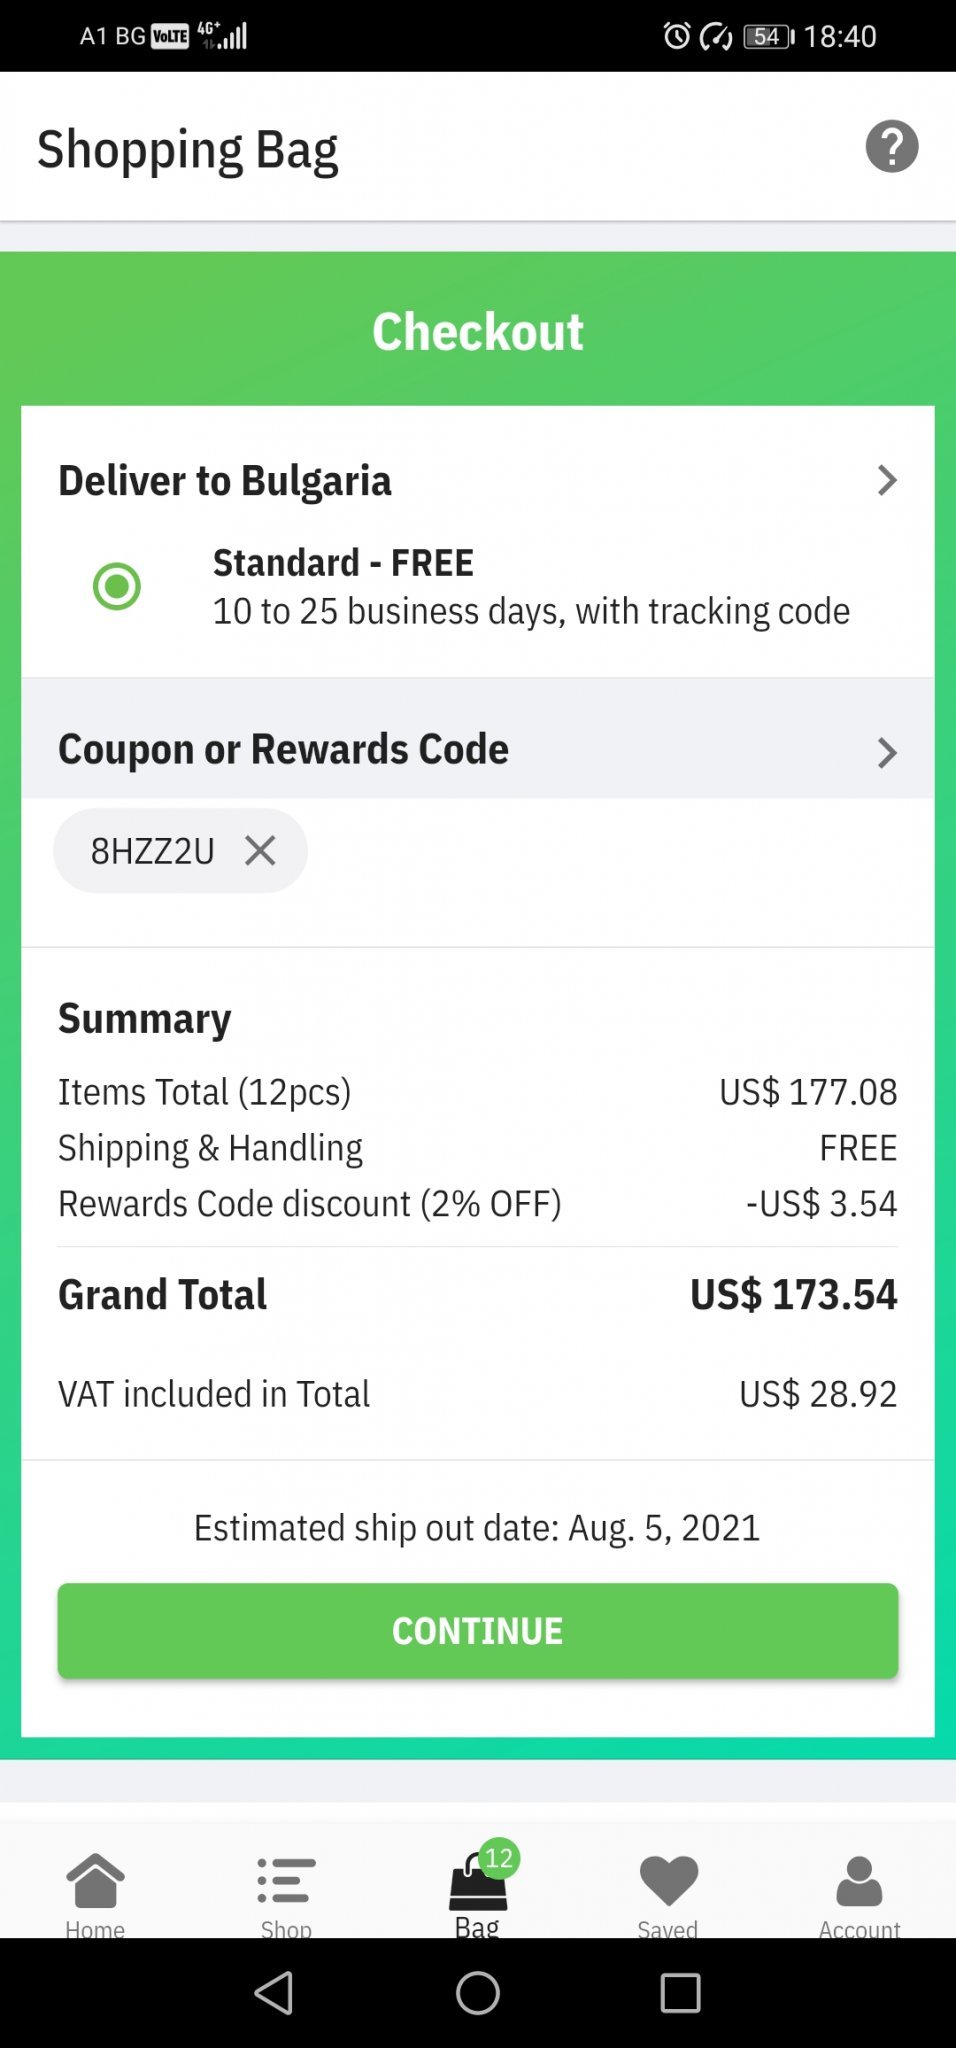The width and height of the screenshot is (956, 2048).
Task: Tap the Deliver to Bulgaria heading
Action: point(225,481)
